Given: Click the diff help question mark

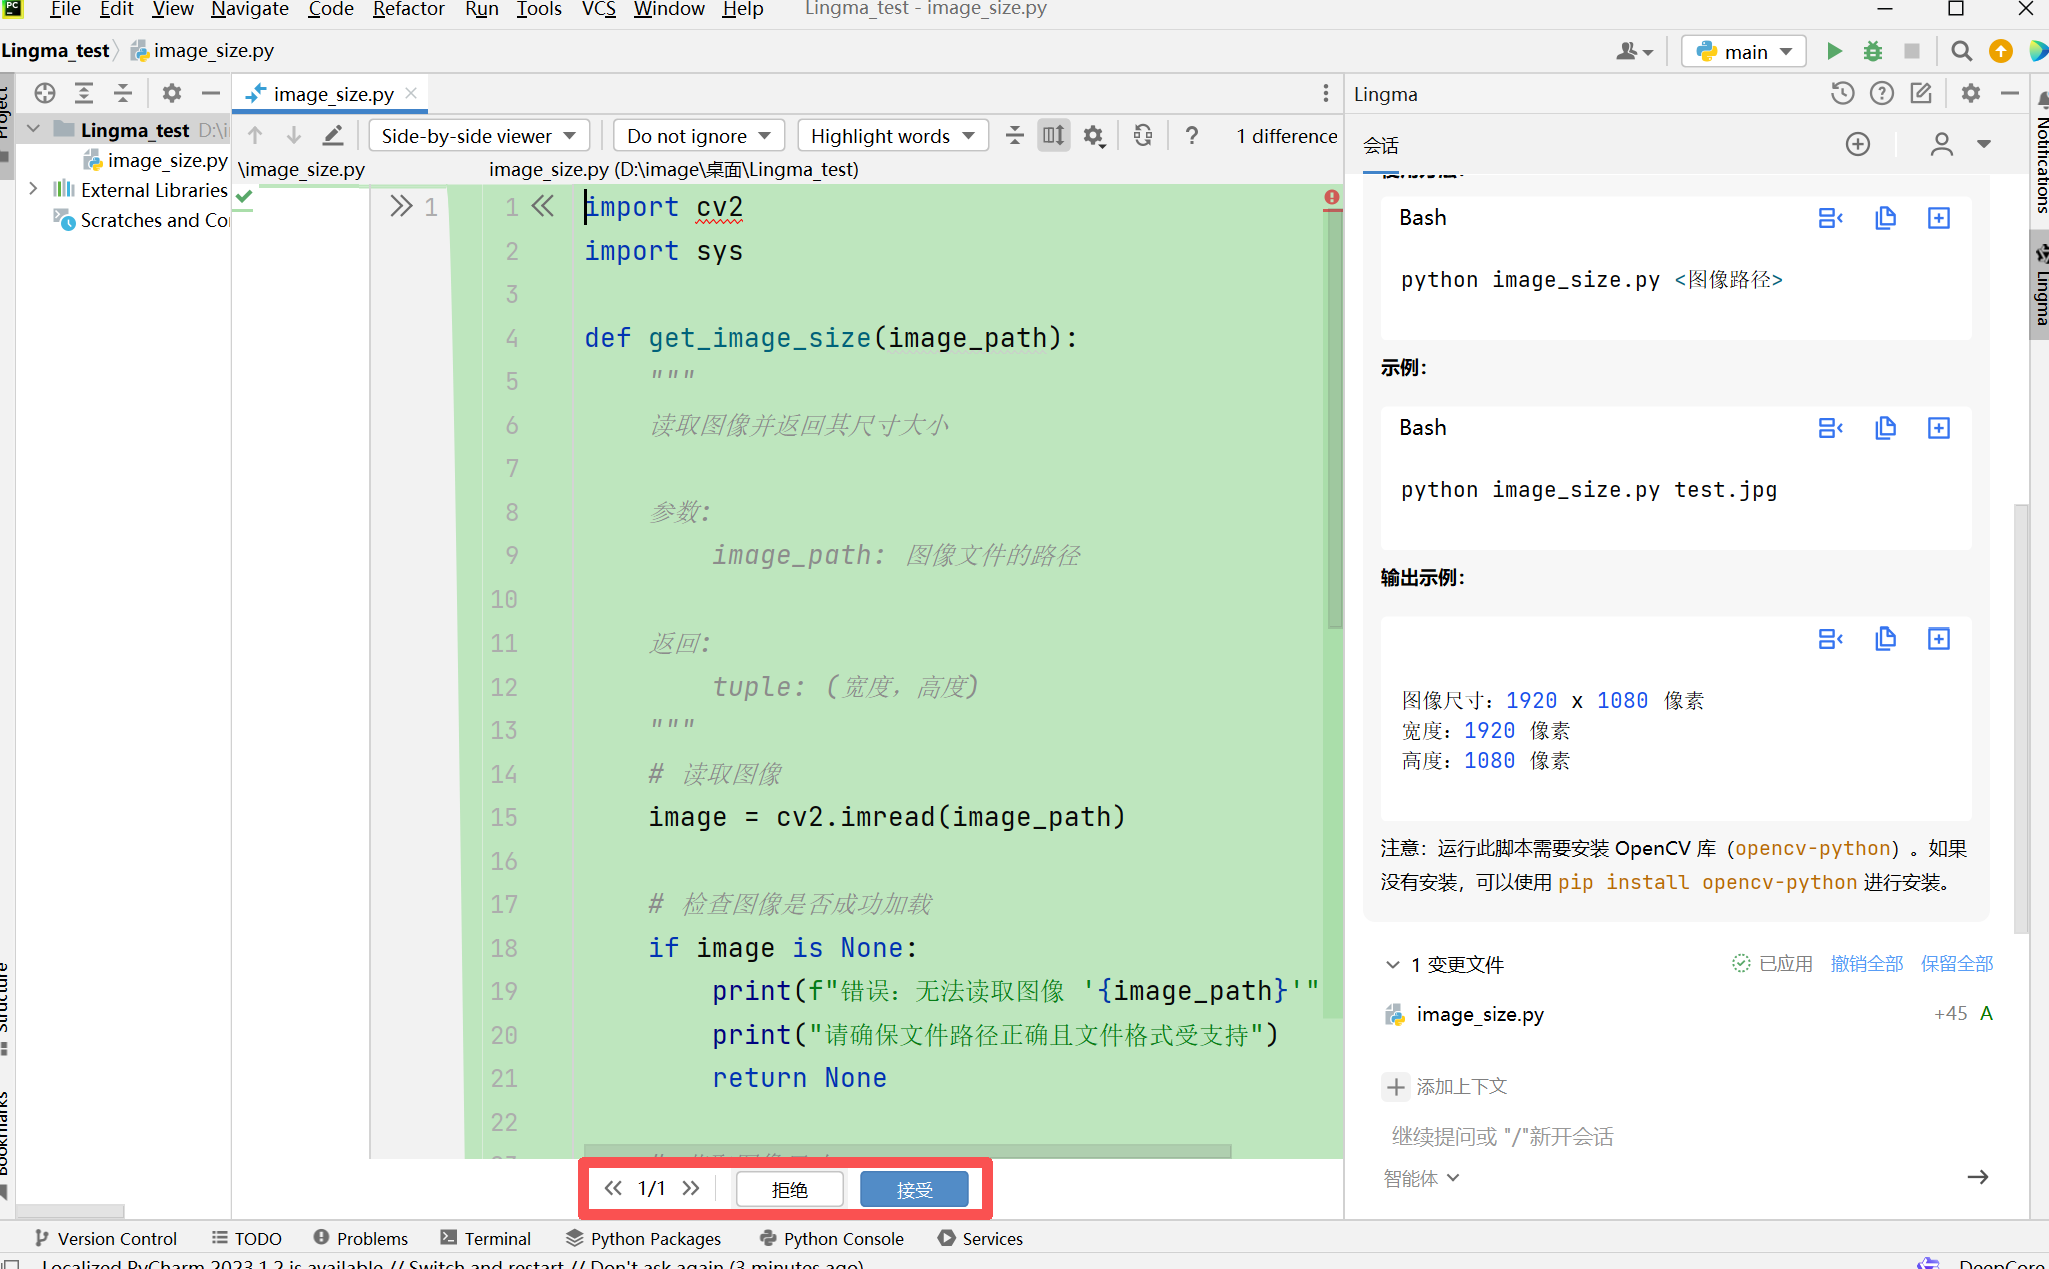Looking at the screenshot, I should click(1191, 136).
